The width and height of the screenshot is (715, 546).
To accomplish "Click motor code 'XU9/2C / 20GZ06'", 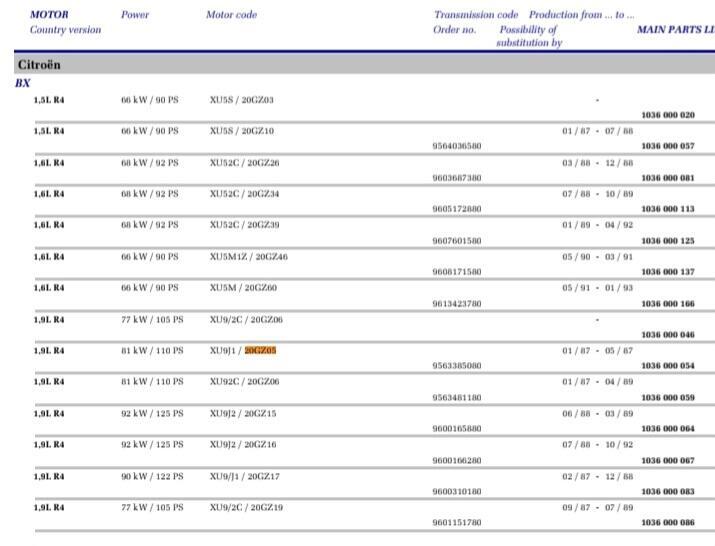I will click(246, 320).
